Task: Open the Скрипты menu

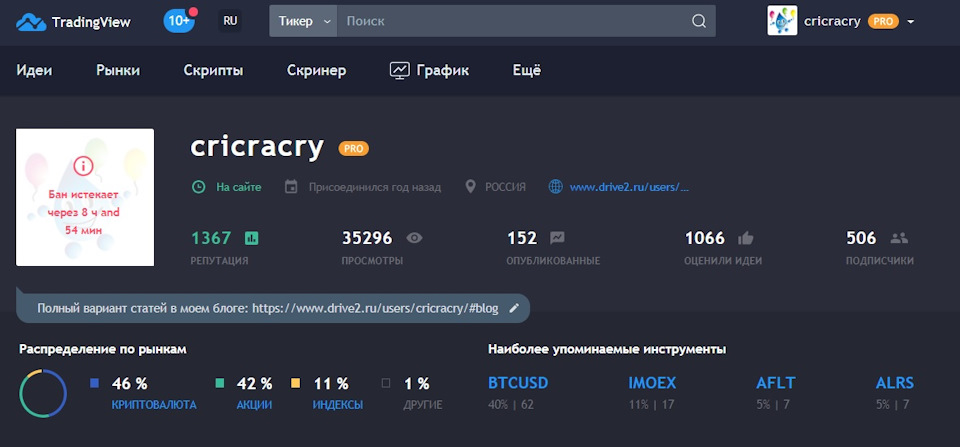Action: click(214, 70)
